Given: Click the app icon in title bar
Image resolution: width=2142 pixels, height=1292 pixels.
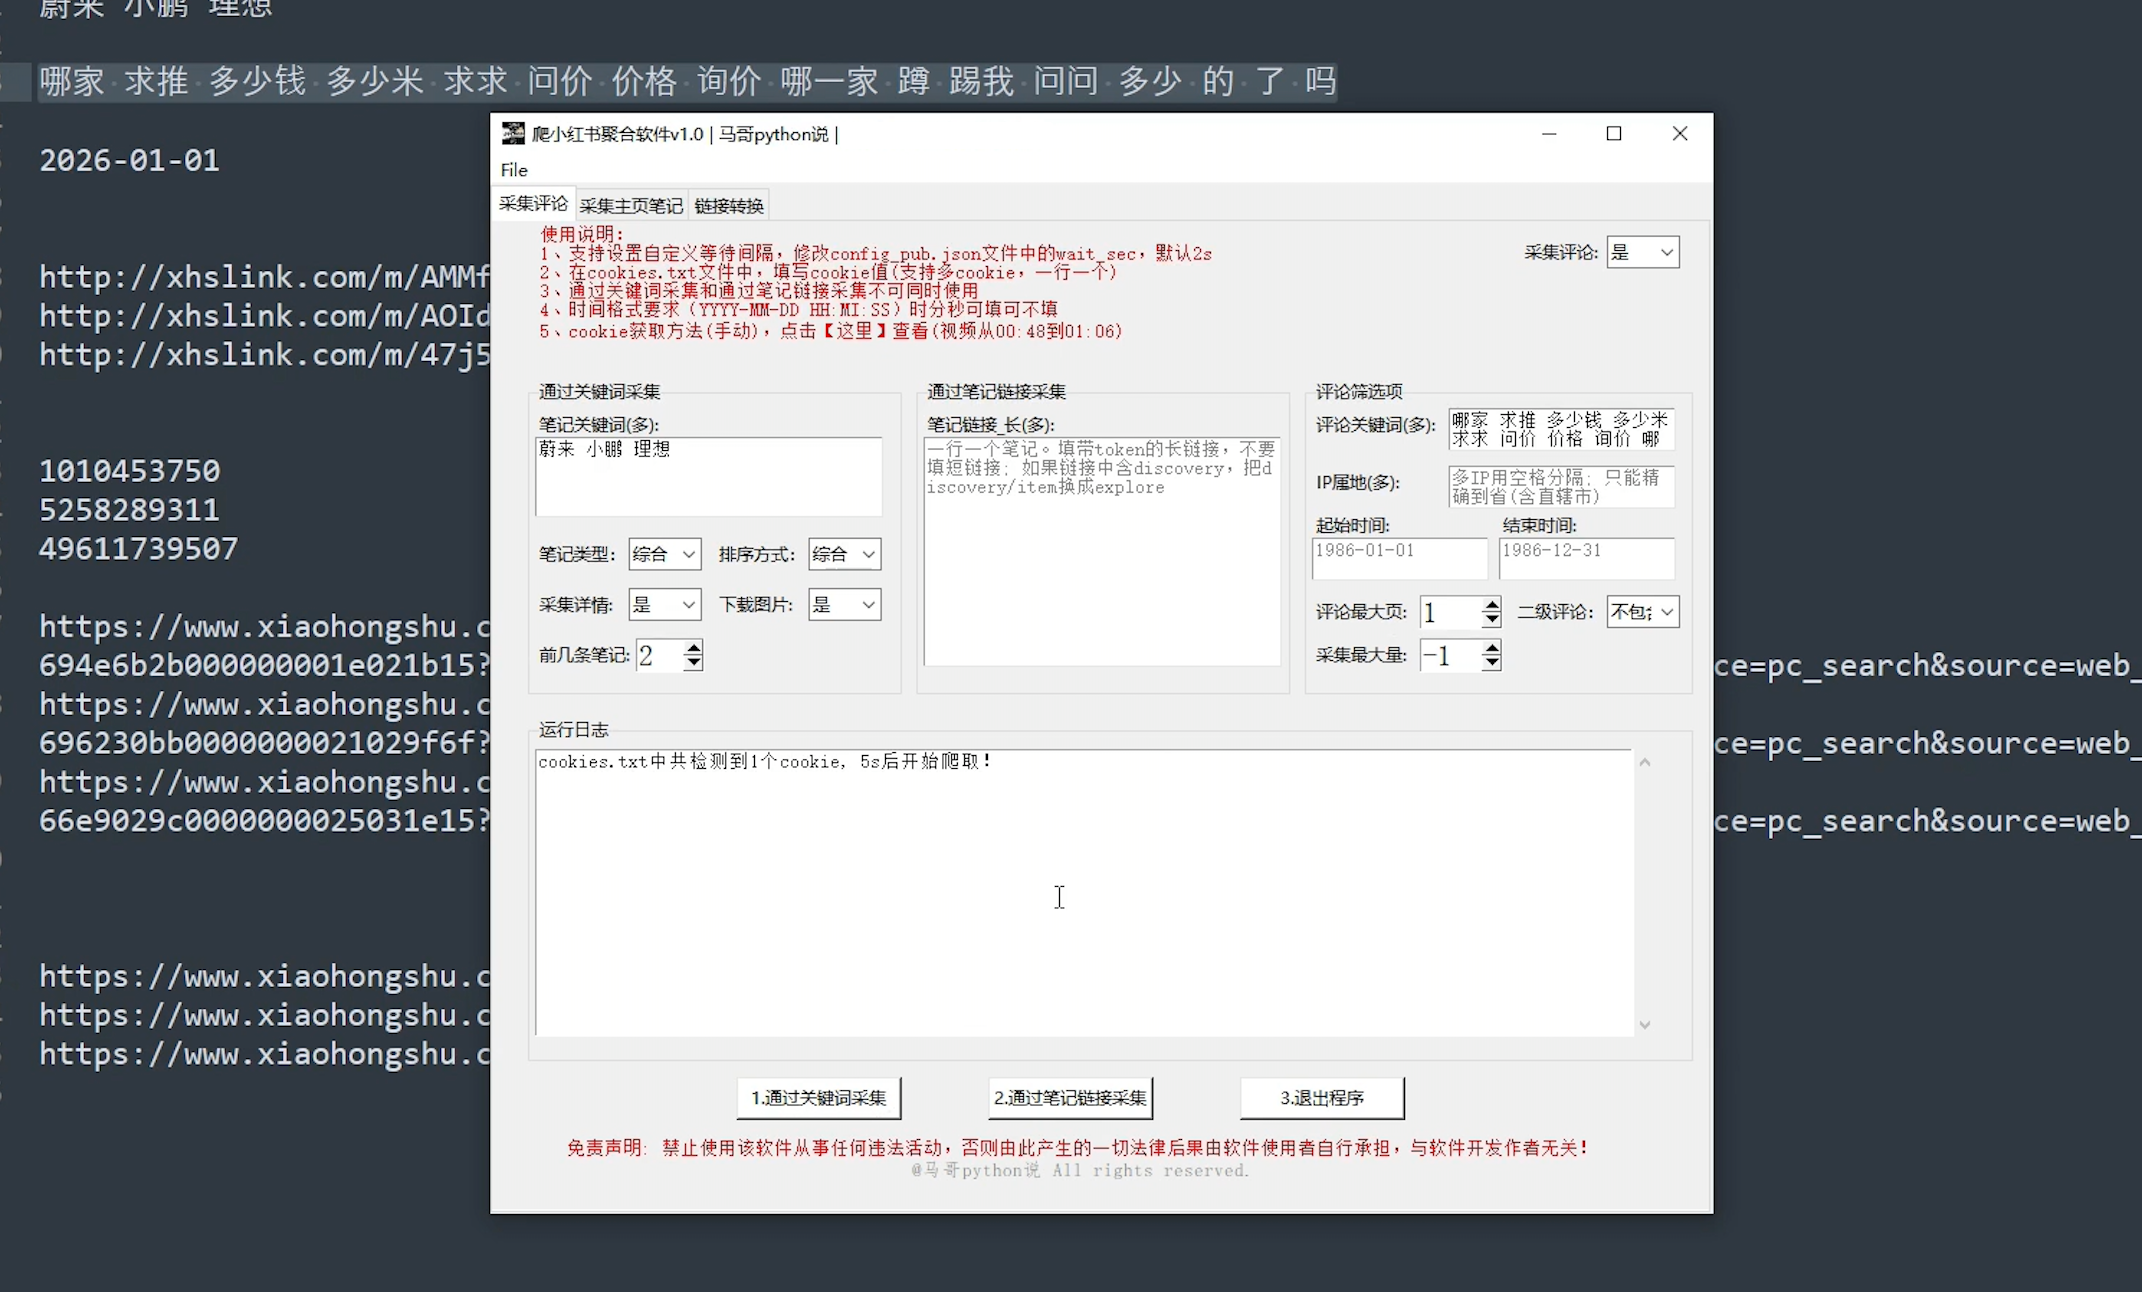Looking at the screenshot, I should (513, 133).
